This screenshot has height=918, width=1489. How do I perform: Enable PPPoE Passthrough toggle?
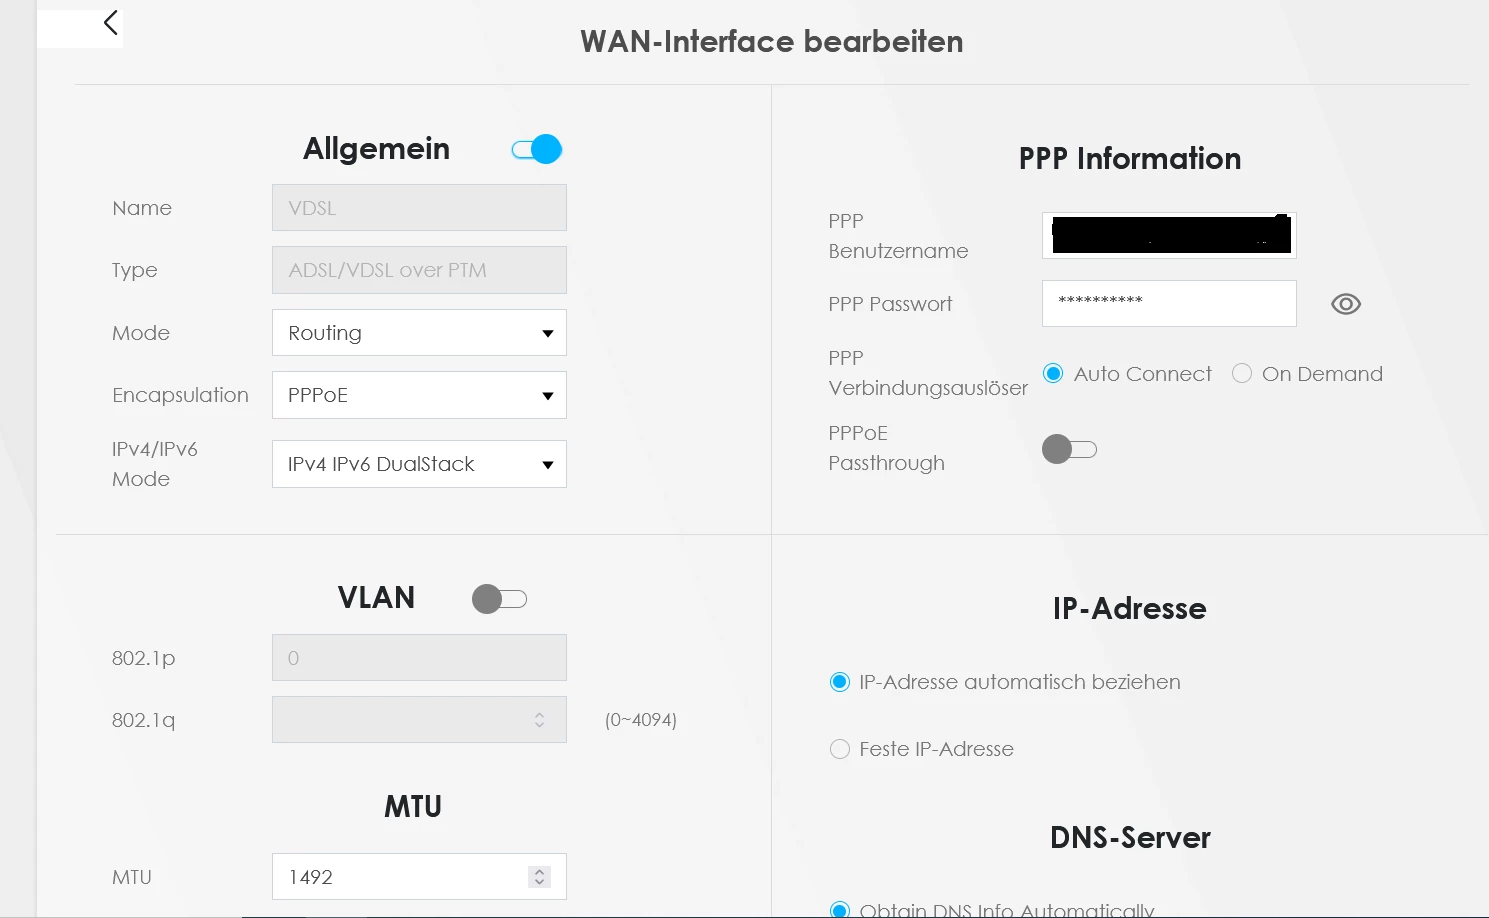(x=1069, y=449)
